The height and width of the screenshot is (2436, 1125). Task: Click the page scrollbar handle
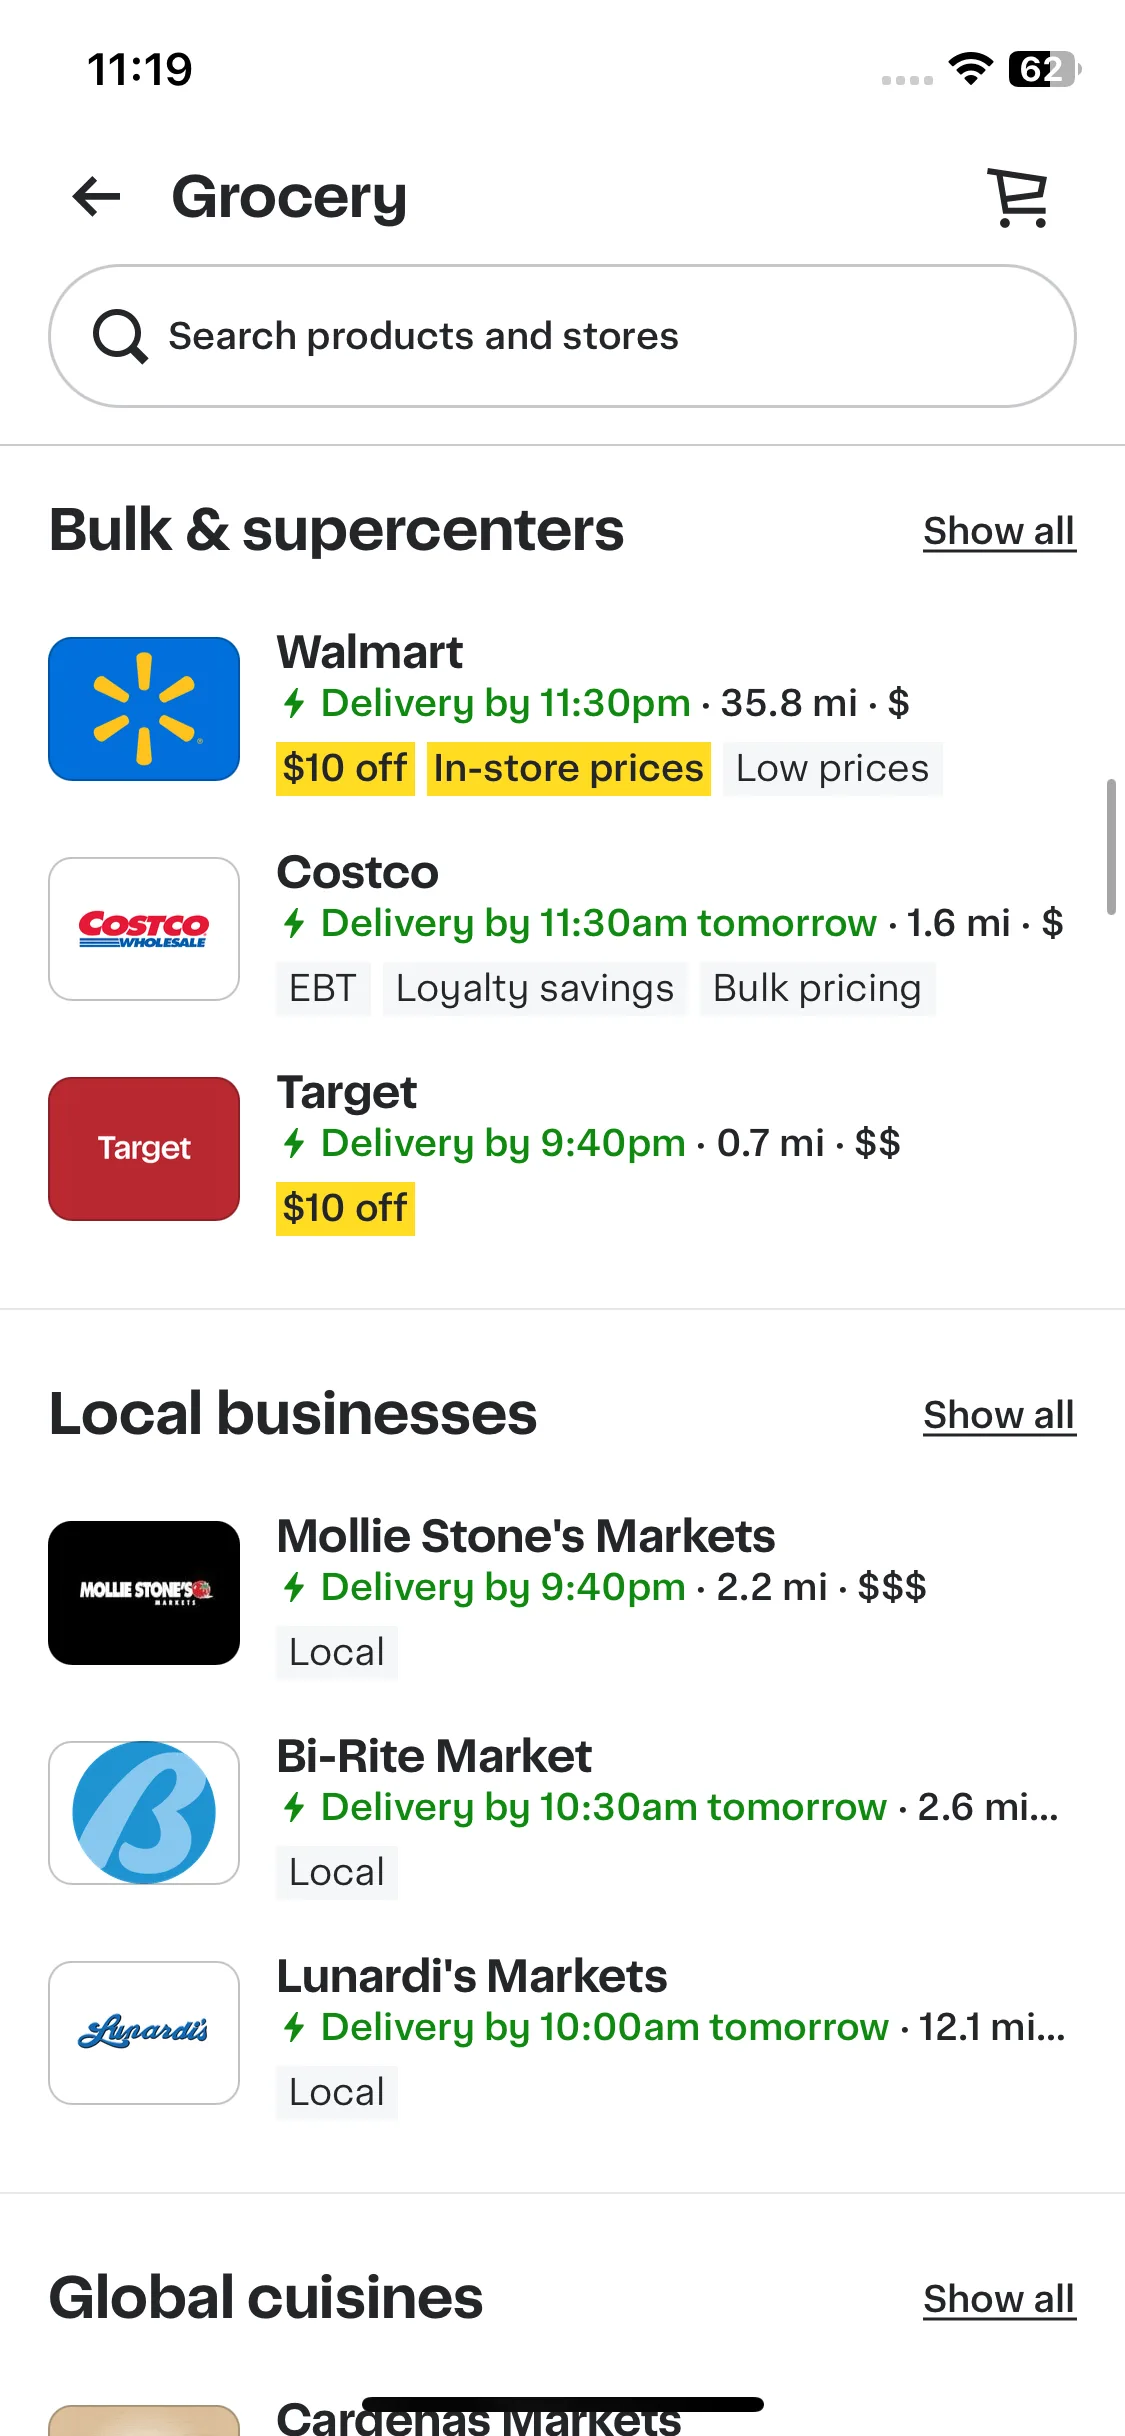pyautogui.click(x=1111, y=847)
